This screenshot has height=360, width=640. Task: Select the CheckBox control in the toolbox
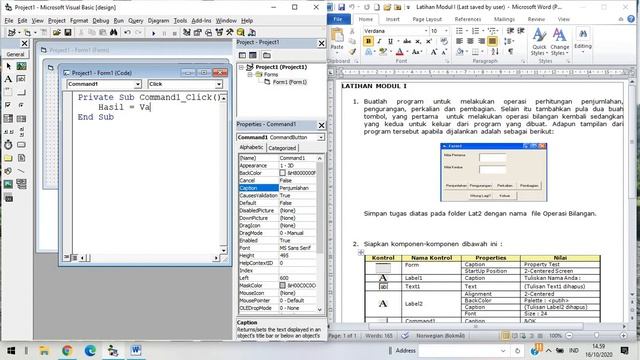[8, 105]
